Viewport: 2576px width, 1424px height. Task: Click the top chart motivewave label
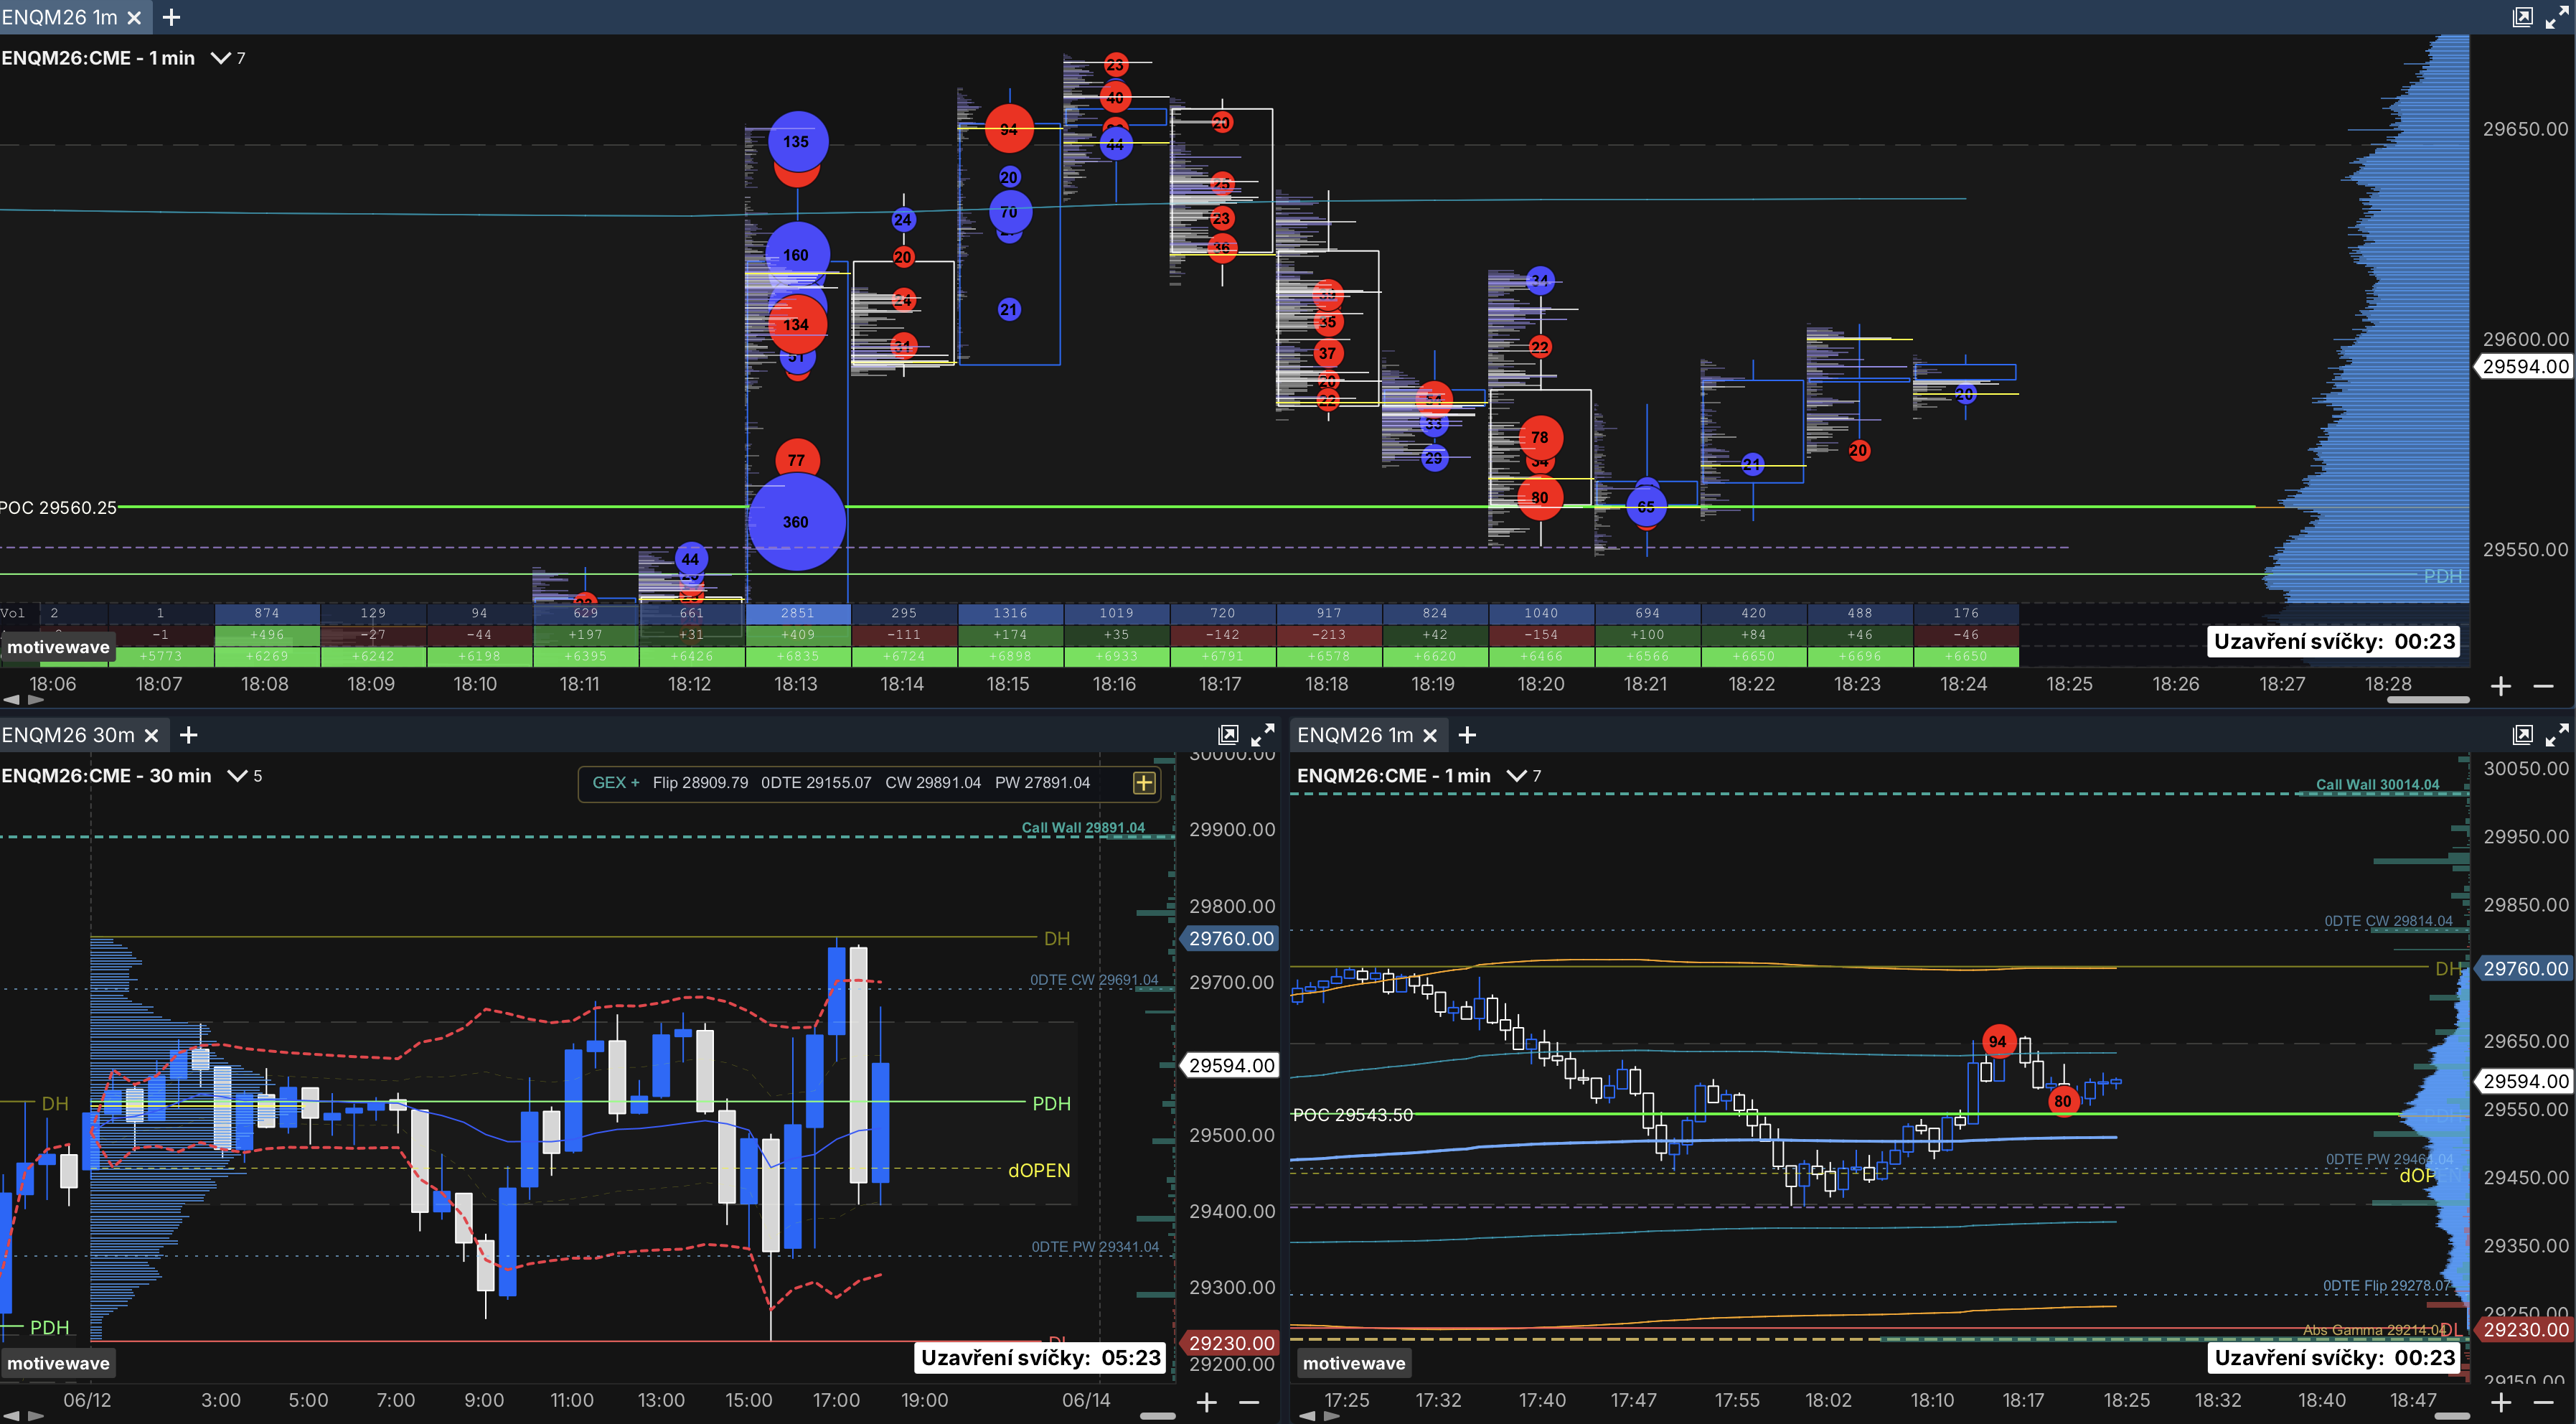pyautogui.click(x=58, y=647)
